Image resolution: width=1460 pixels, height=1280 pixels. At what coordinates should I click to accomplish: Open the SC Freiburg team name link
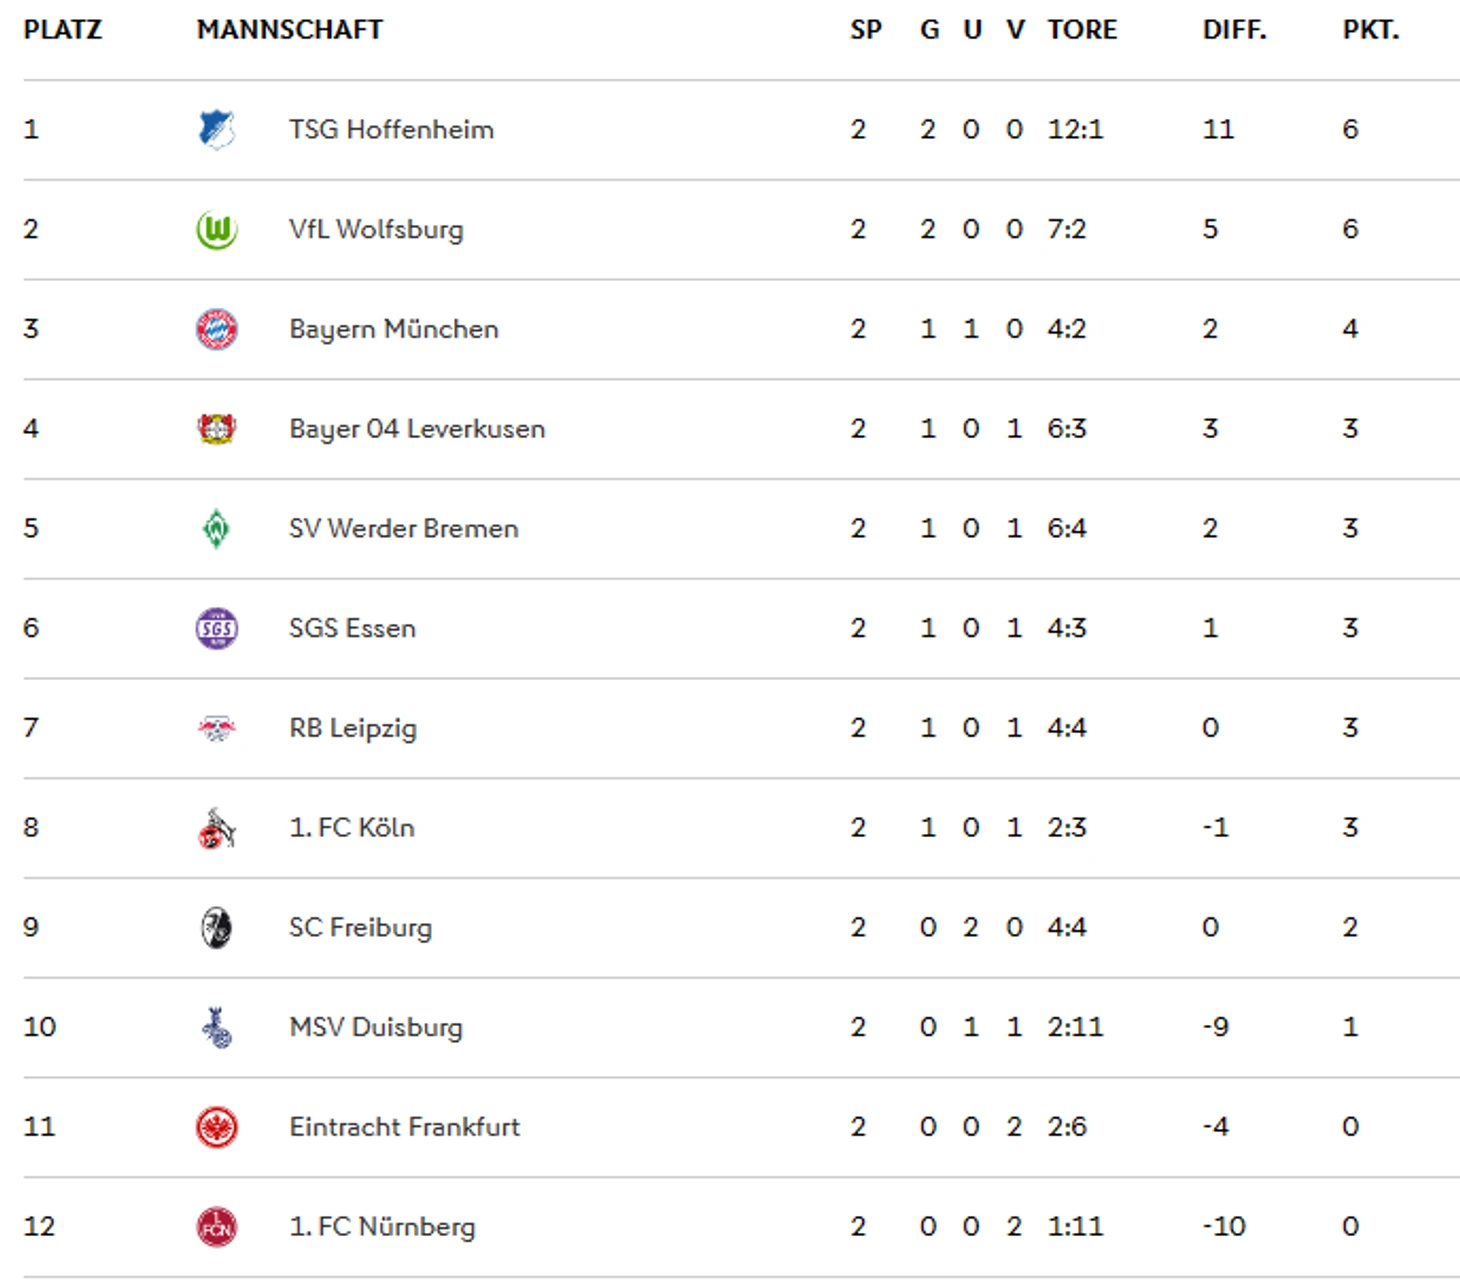coord(360,928)
